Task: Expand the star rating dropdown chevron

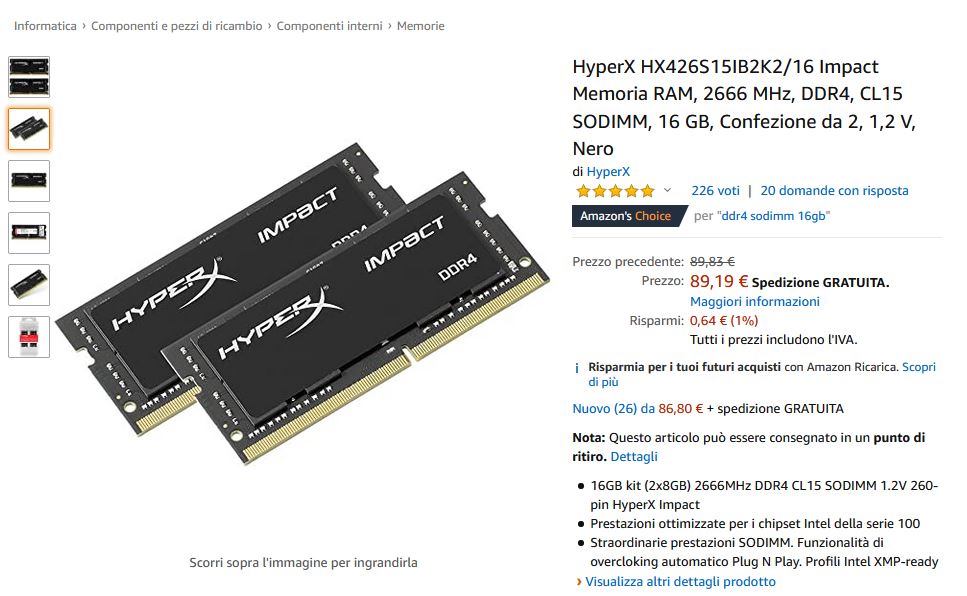Action: pos(667,191)
